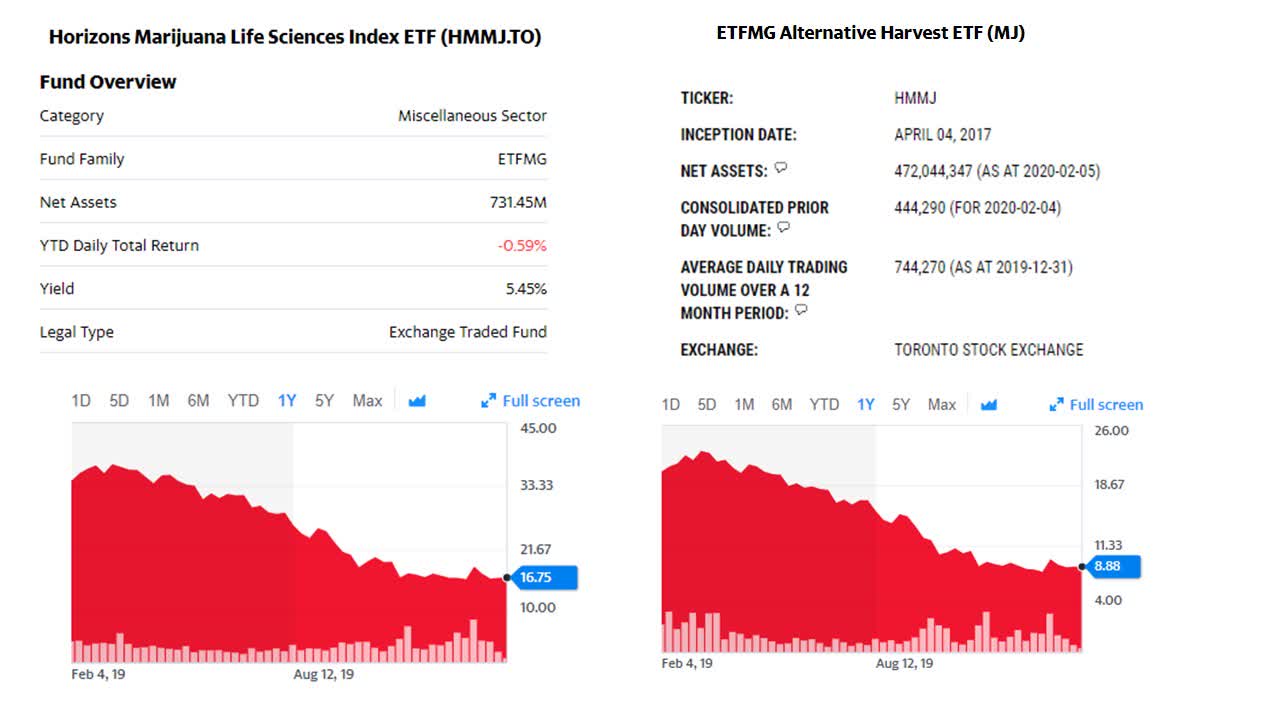
Task: Click the red YTD Daily Total Return value
Action: (523, 245)
